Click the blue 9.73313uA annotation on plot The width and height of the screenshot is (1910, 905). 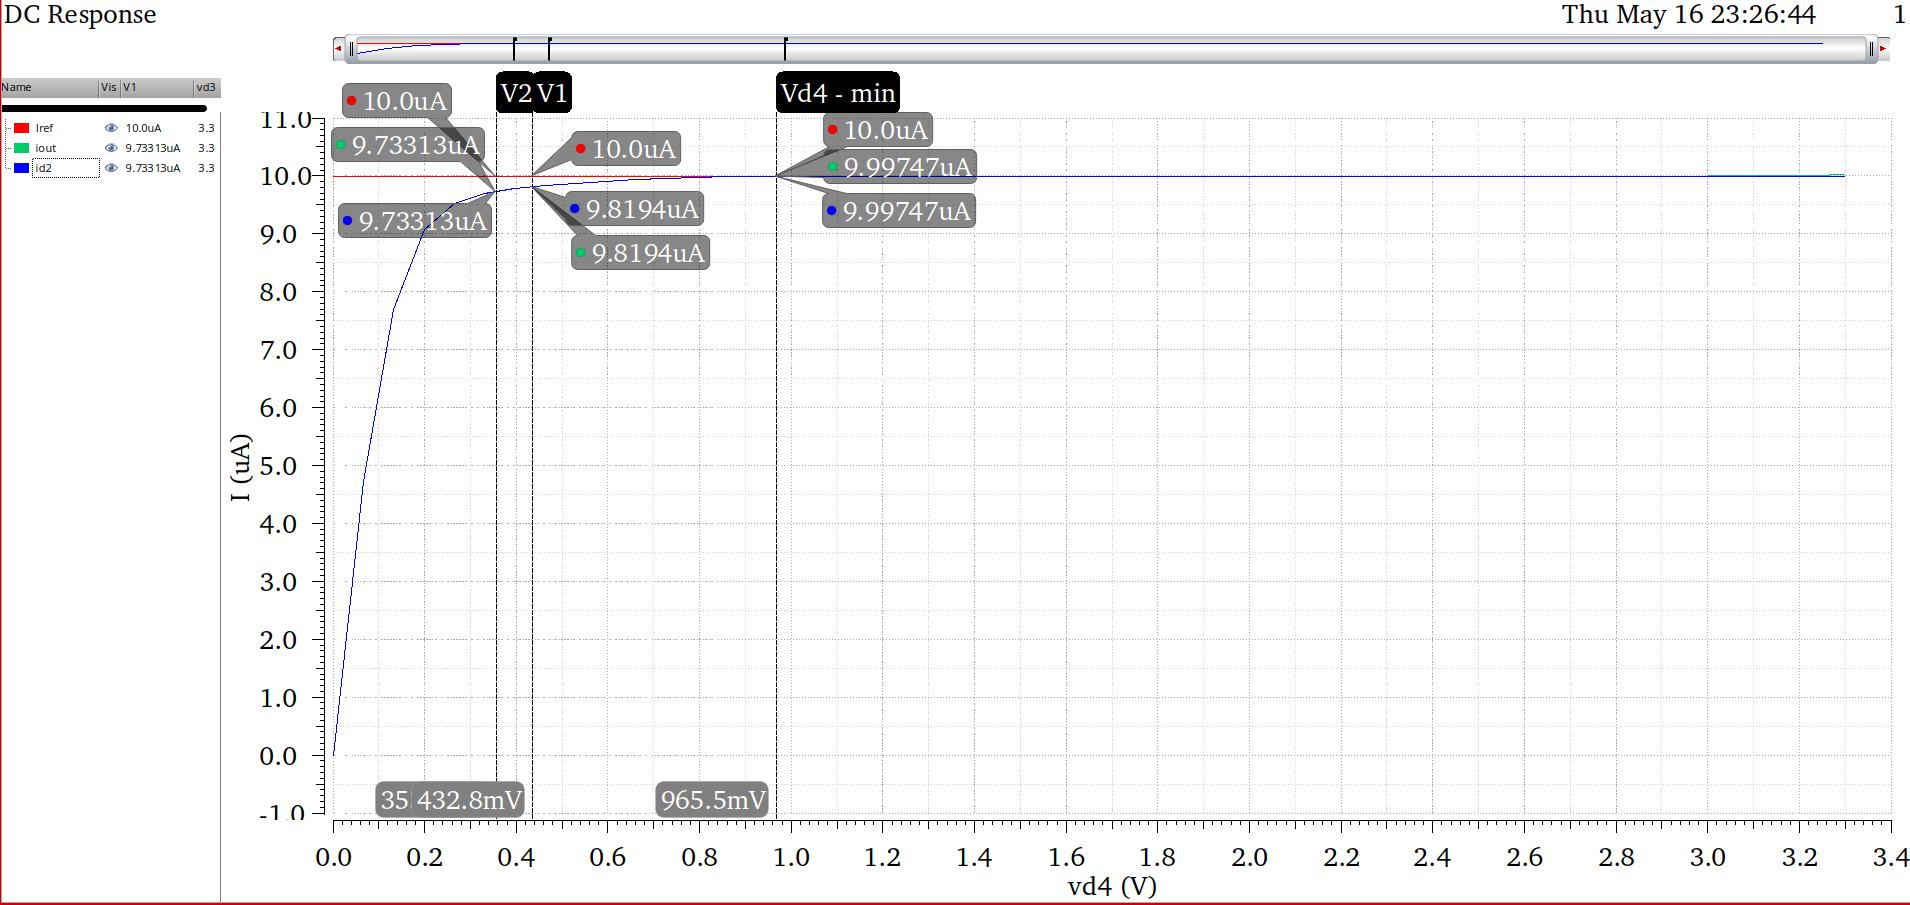(x=414, y=221)
